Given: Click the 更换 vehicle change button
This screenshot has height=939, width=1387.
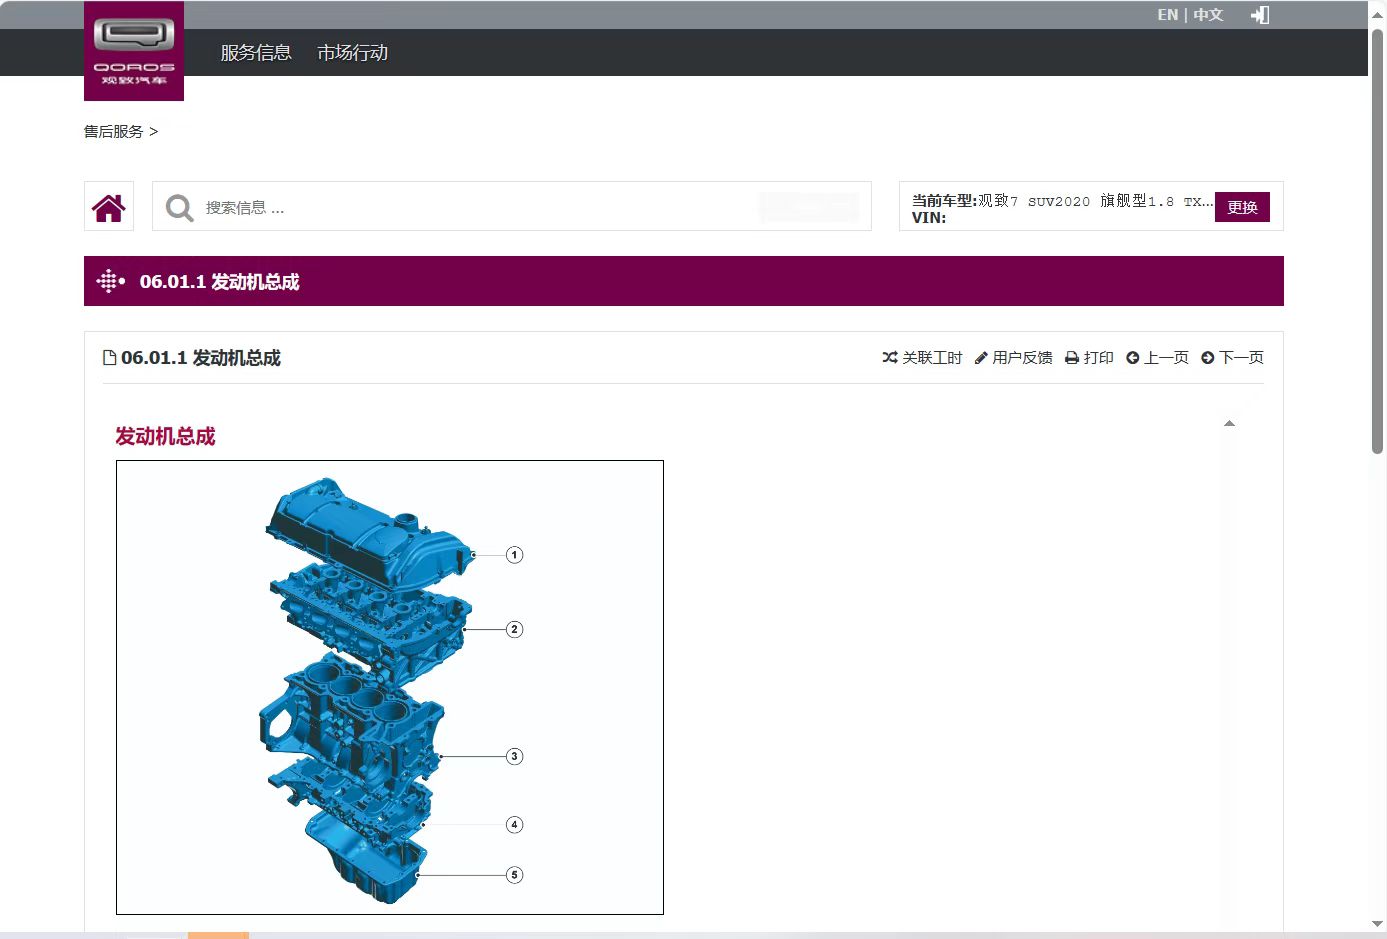Looking at the screenshot, I should pos(1242,207).
